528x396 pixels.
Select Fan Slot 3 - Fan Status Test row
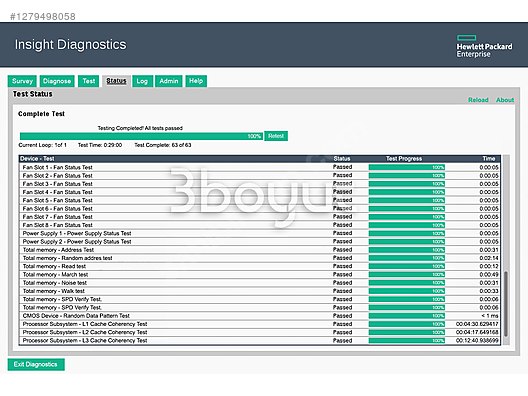coord(259,184)
